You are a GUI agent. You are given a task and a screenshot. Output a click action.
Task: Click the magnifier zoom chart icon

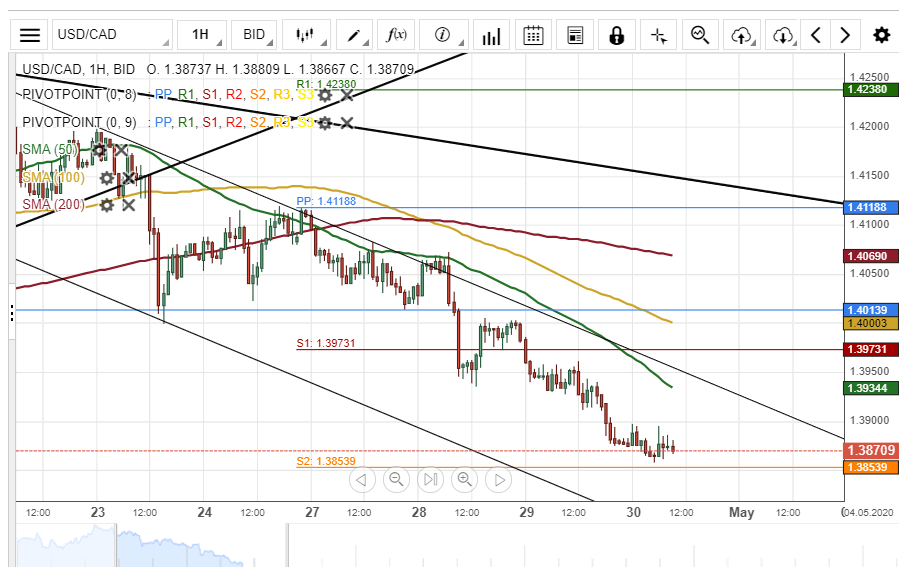[700, 35]
